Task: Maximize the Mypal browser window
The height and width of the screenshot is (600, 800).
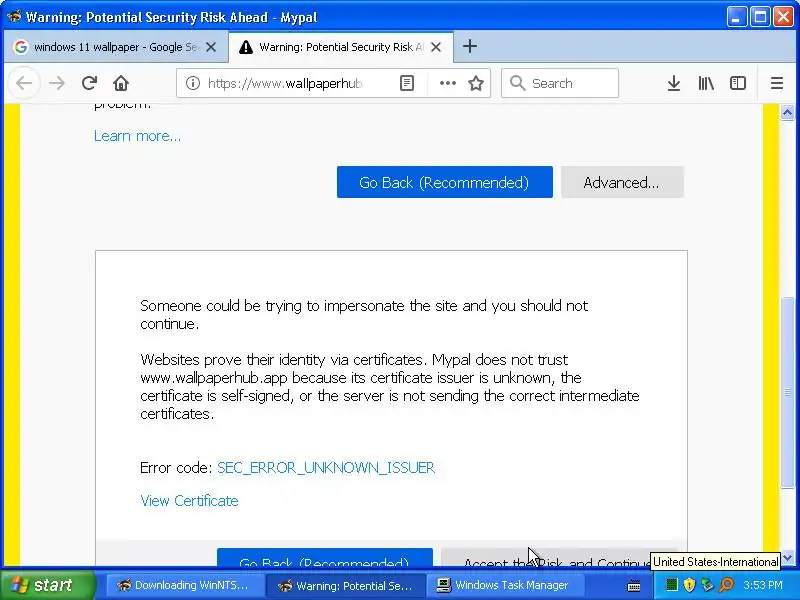Action: click(760, 17)
